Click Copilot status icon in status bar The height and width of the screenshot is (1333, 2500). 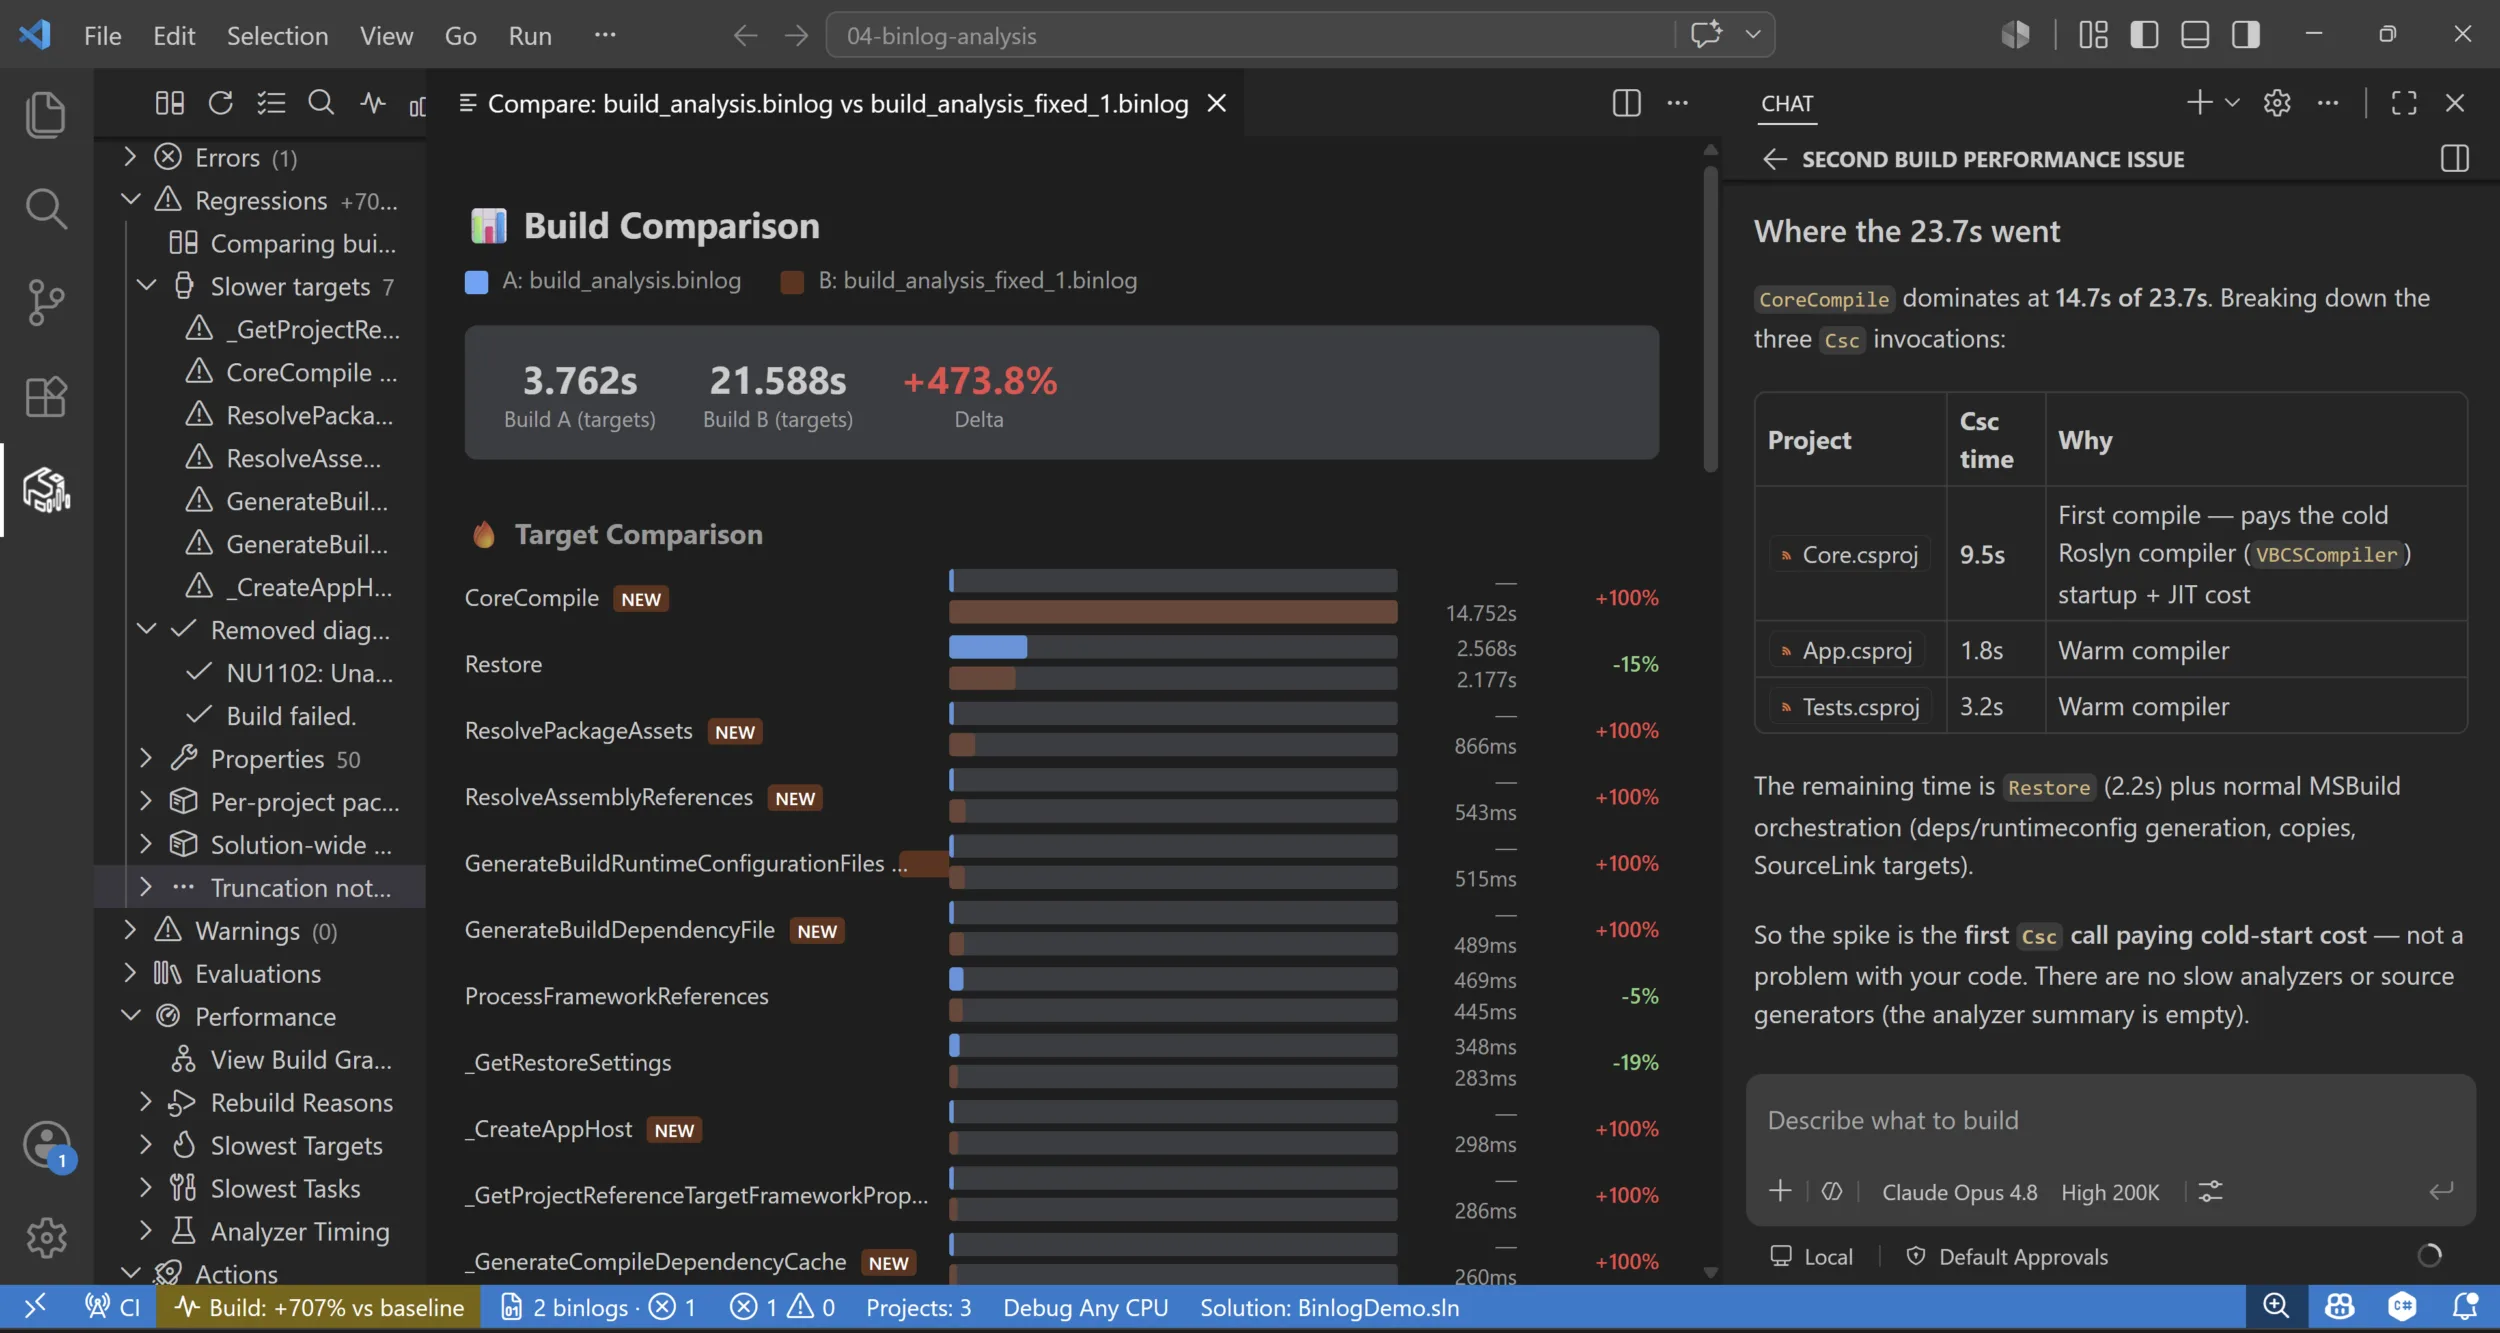[2339, 1307]
